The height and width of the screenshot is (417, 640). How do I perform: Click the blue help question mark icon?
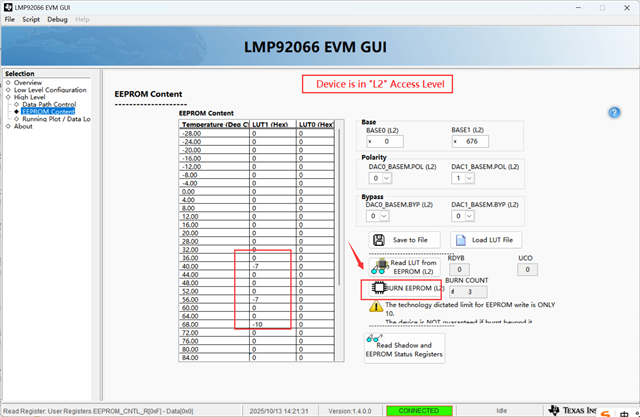coord(614,113)
